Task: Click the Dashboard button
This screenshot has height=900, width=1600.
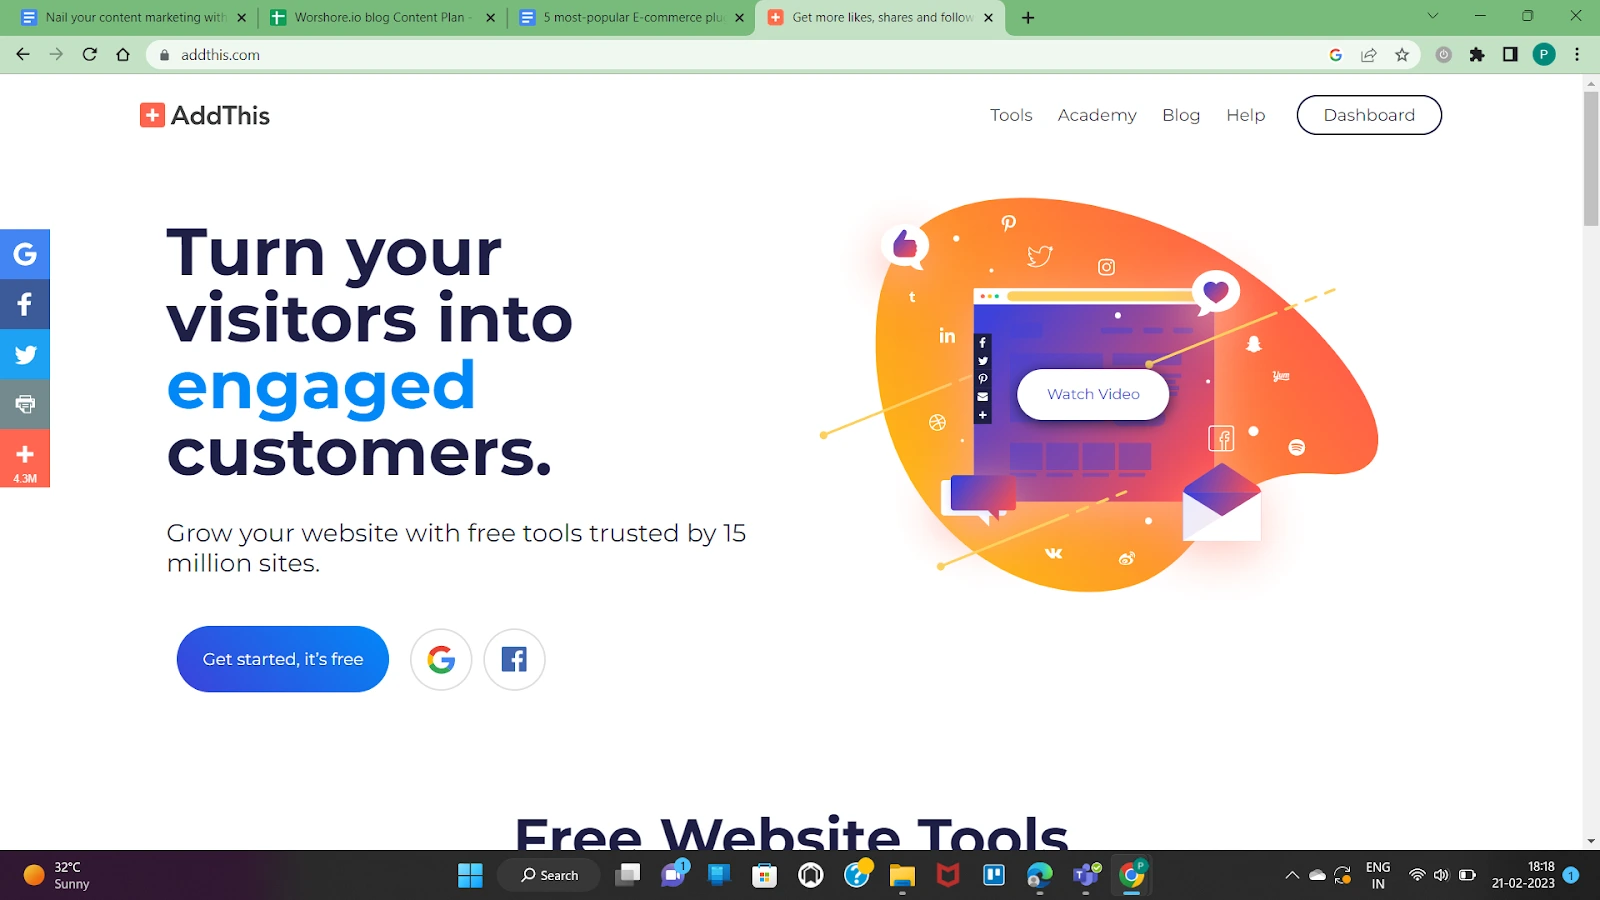Action: 1369,115
